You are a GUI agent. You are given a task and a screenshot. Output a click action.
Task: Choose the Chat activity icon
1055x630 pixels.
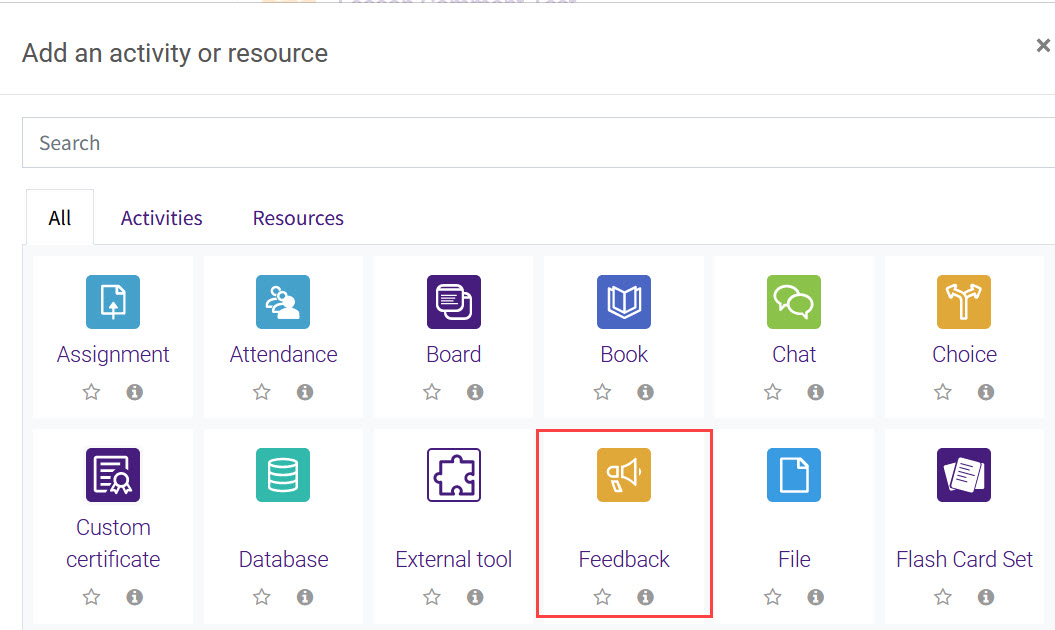click(793, 302)
